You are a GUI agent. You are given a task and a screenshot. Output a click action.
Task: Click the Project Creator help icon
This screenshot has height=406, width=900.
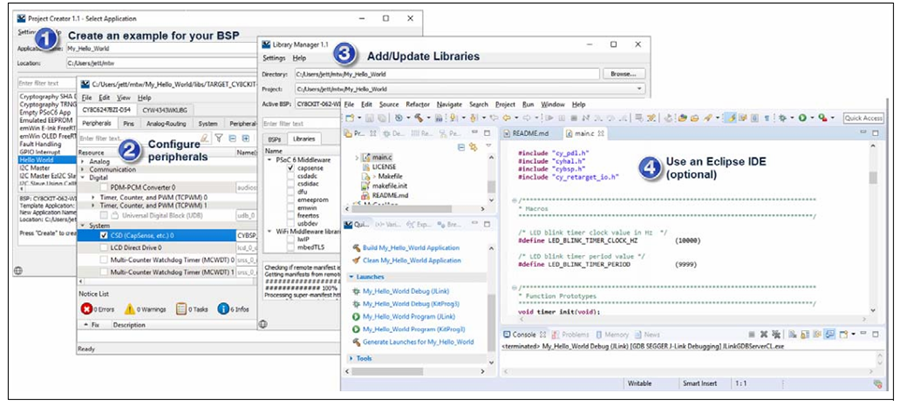(18, 270)
